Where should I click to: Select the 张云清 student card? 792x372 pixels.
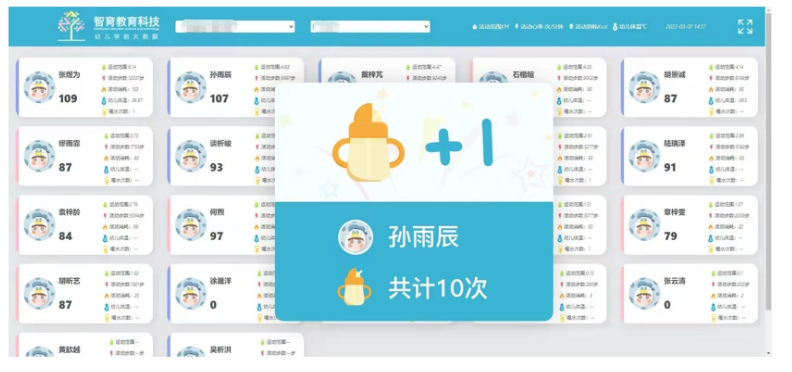(689, 293)
